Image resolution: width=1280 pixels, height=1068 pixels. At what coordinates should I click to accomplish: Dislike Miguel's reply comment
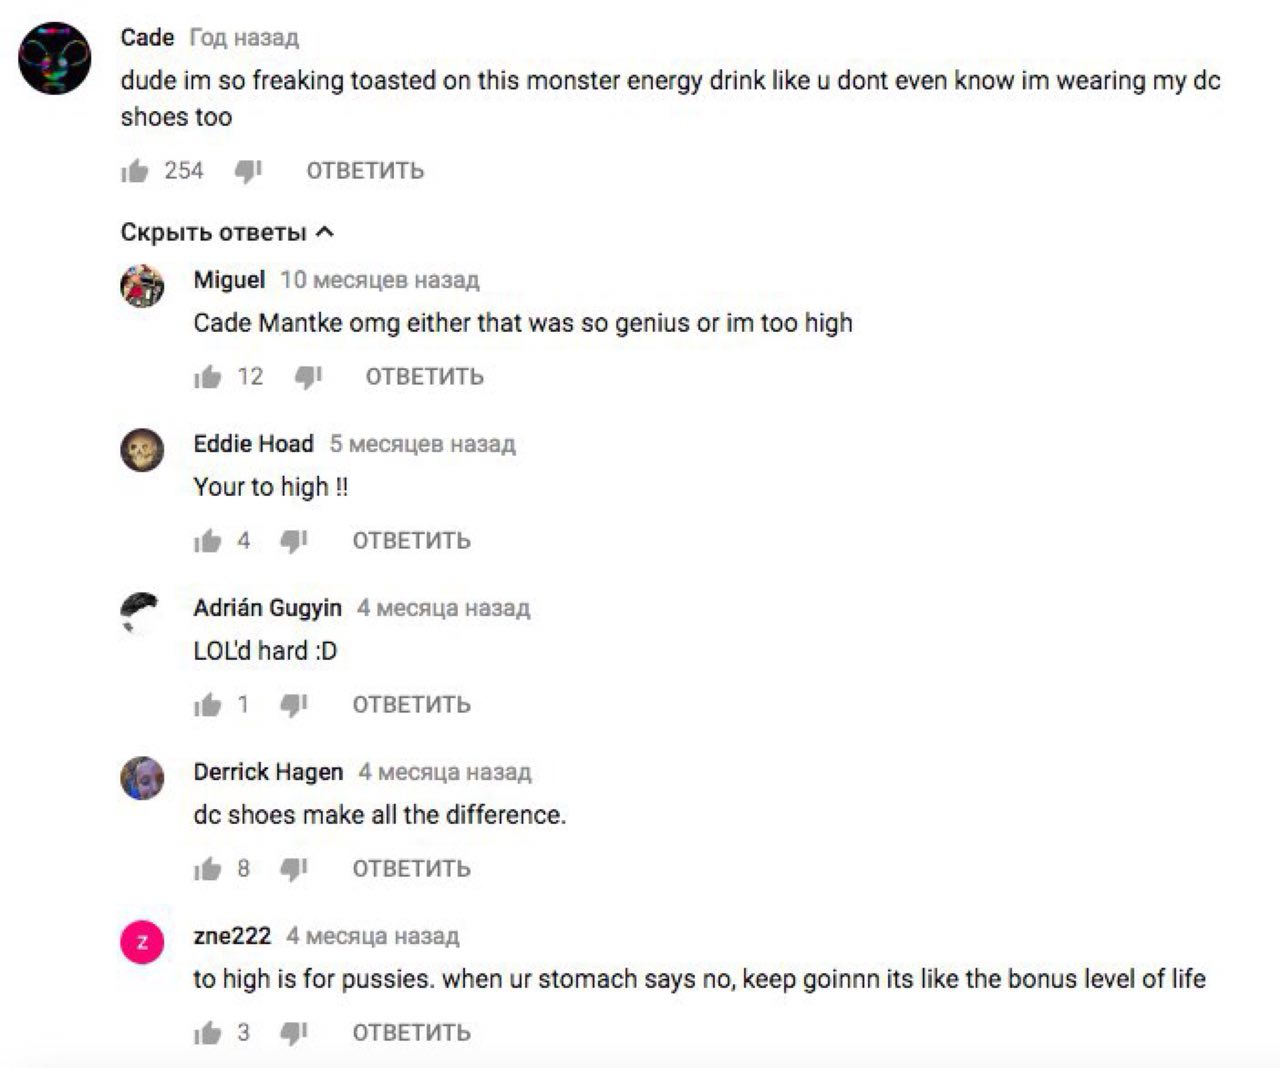click(308, 377)
